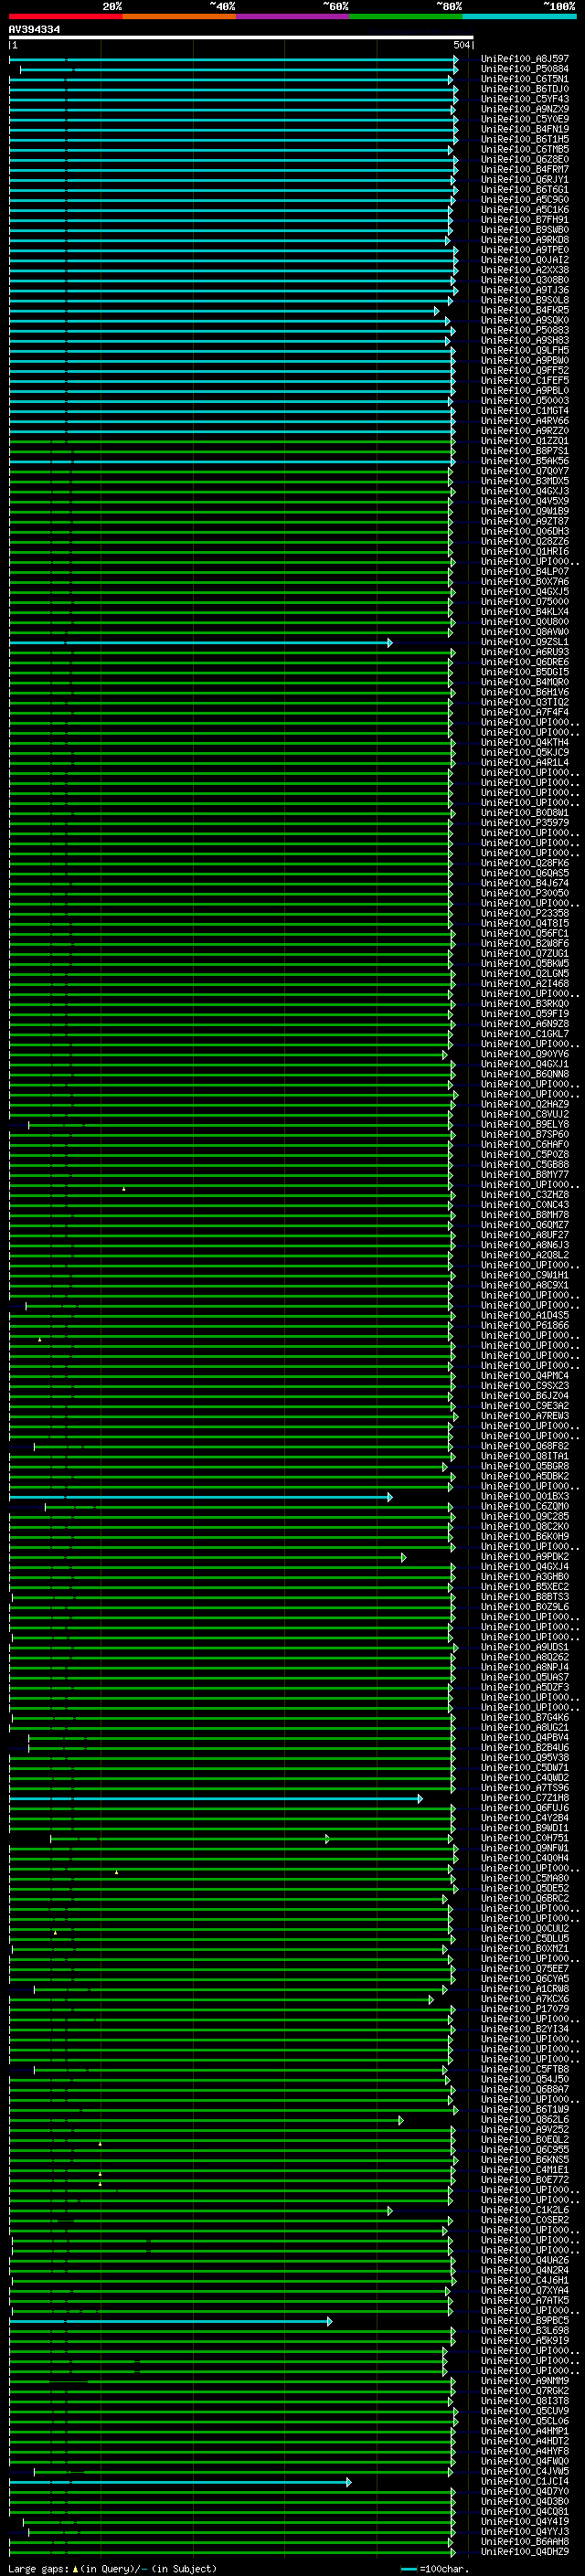Select the UniRef100_A9UDS1 label
Image resolution: width=585 pixels, height=2576 pixels.
click(525, 1647)
